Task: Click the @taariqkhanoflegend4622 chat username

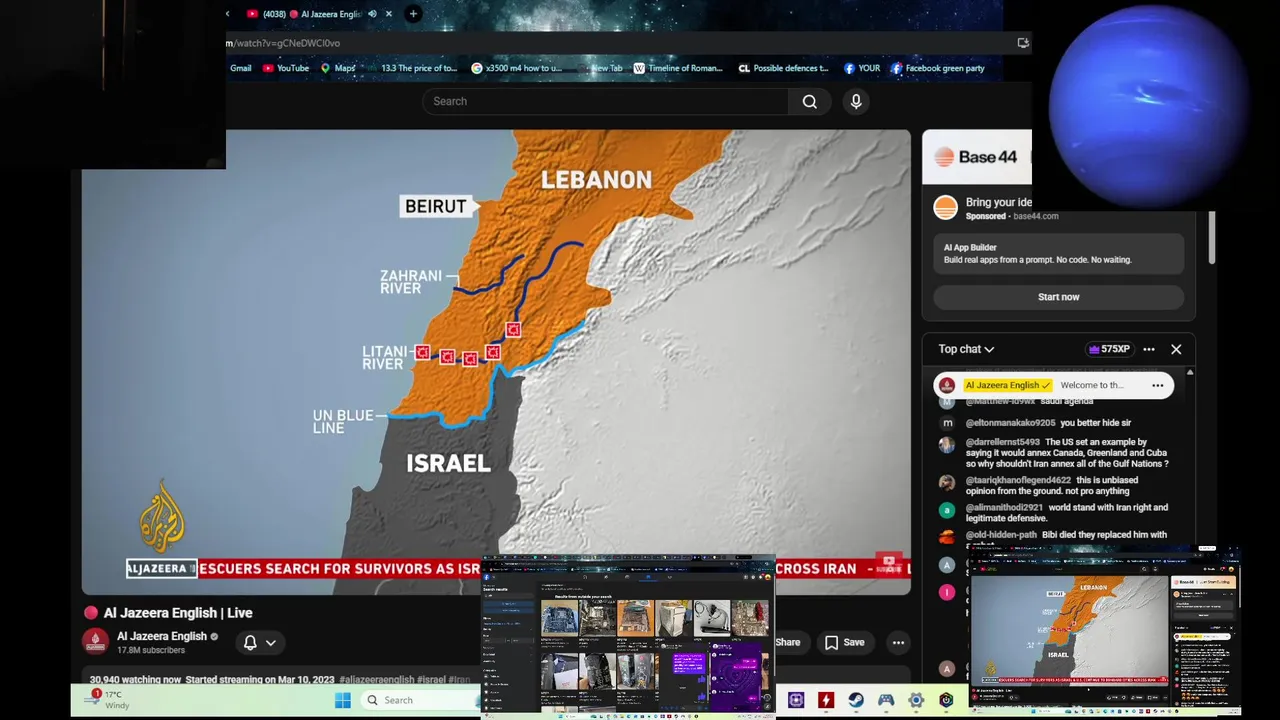Action: tap(1018, 481)
